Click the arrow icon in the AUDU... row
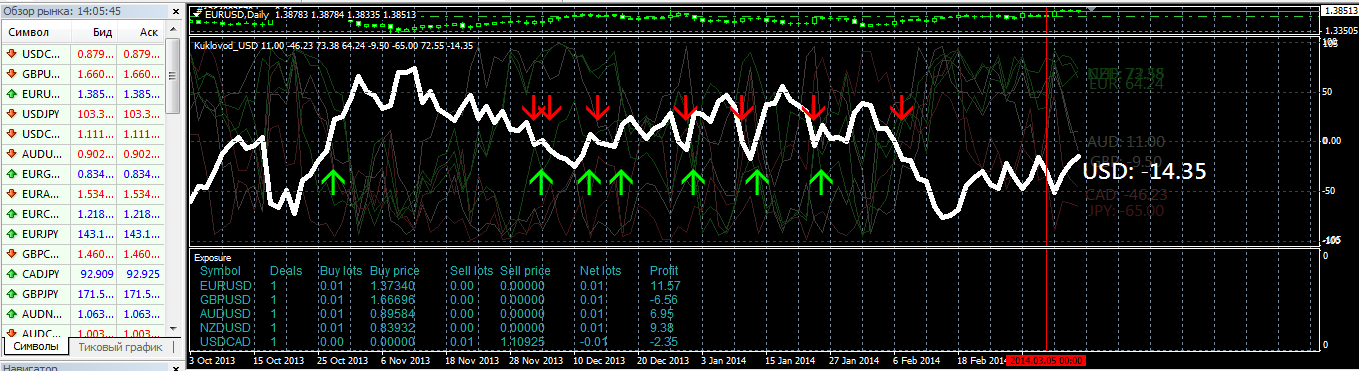This screenshot has width=1359, height=371. click(x=11, y=153)
